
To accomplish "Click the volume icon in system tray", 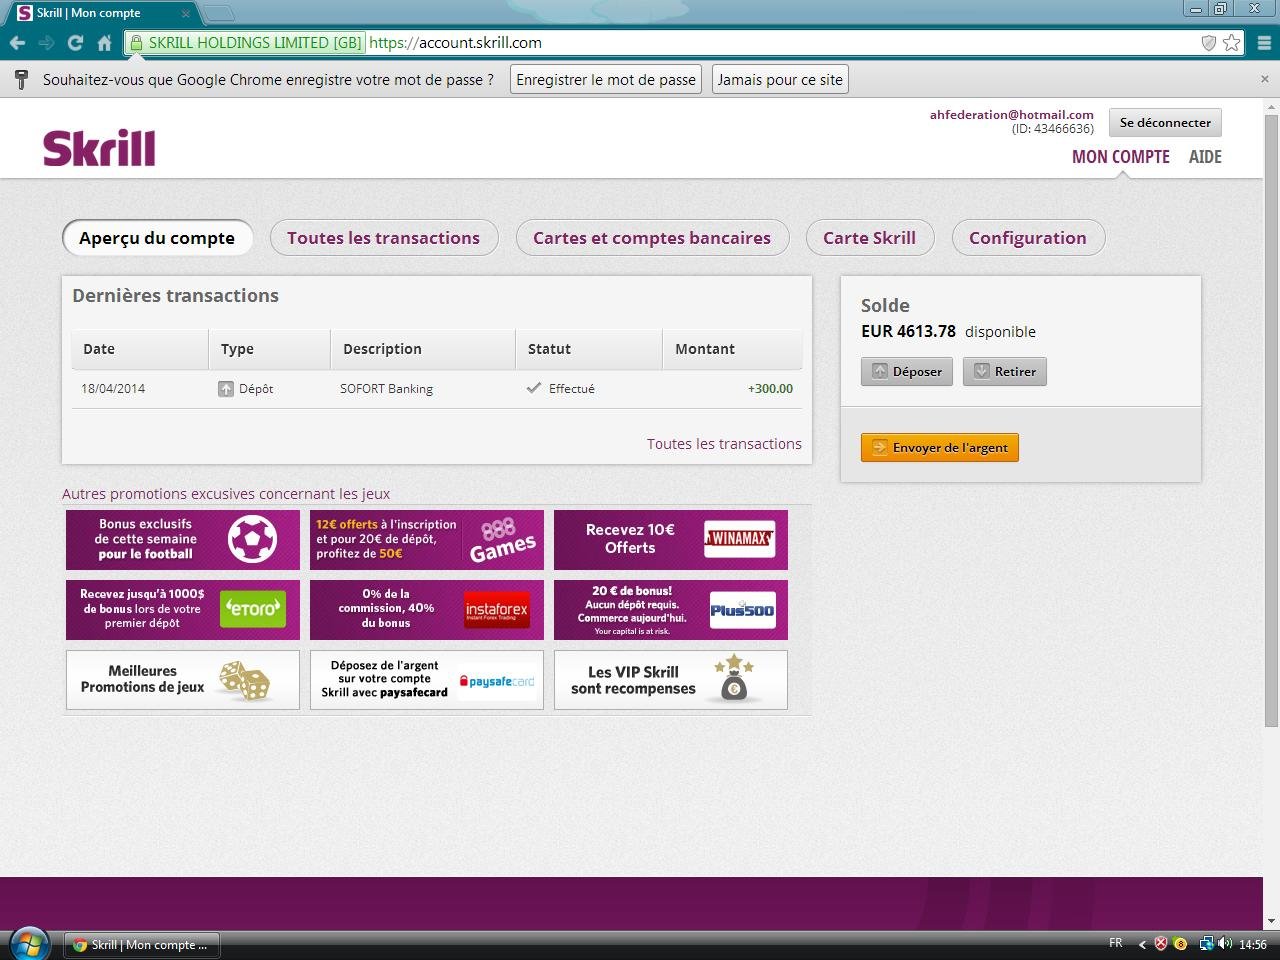I will (x=1225, y=944).
